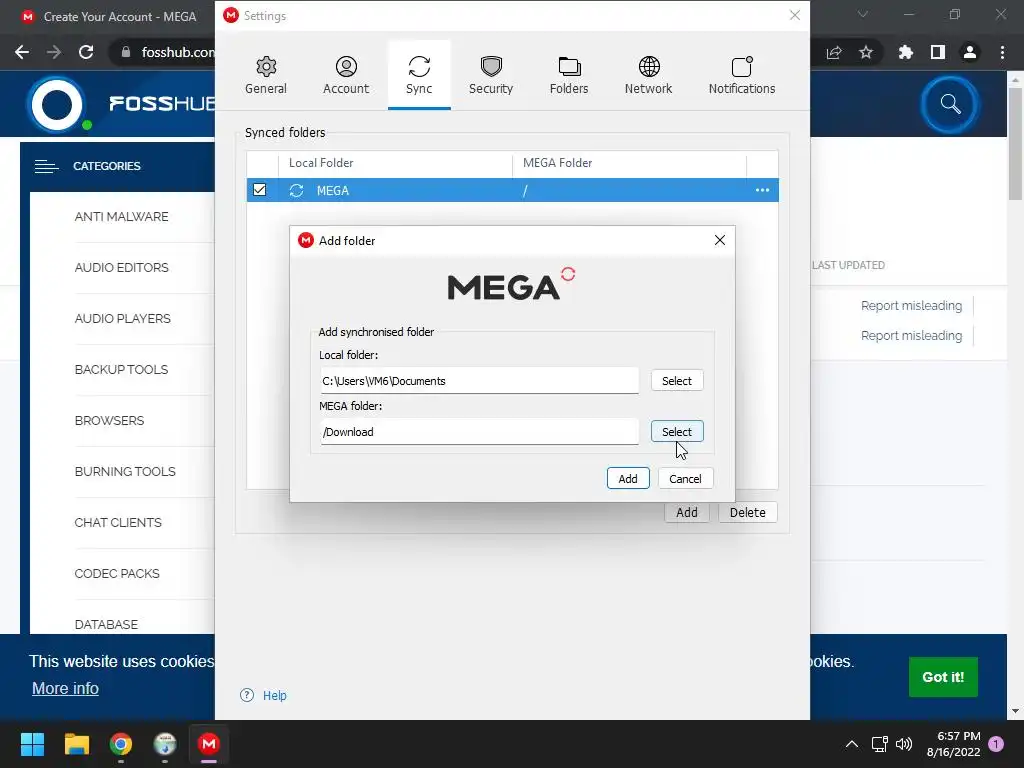Click the second Report misleading link
Screen dimensions: 1024x768
911,336
